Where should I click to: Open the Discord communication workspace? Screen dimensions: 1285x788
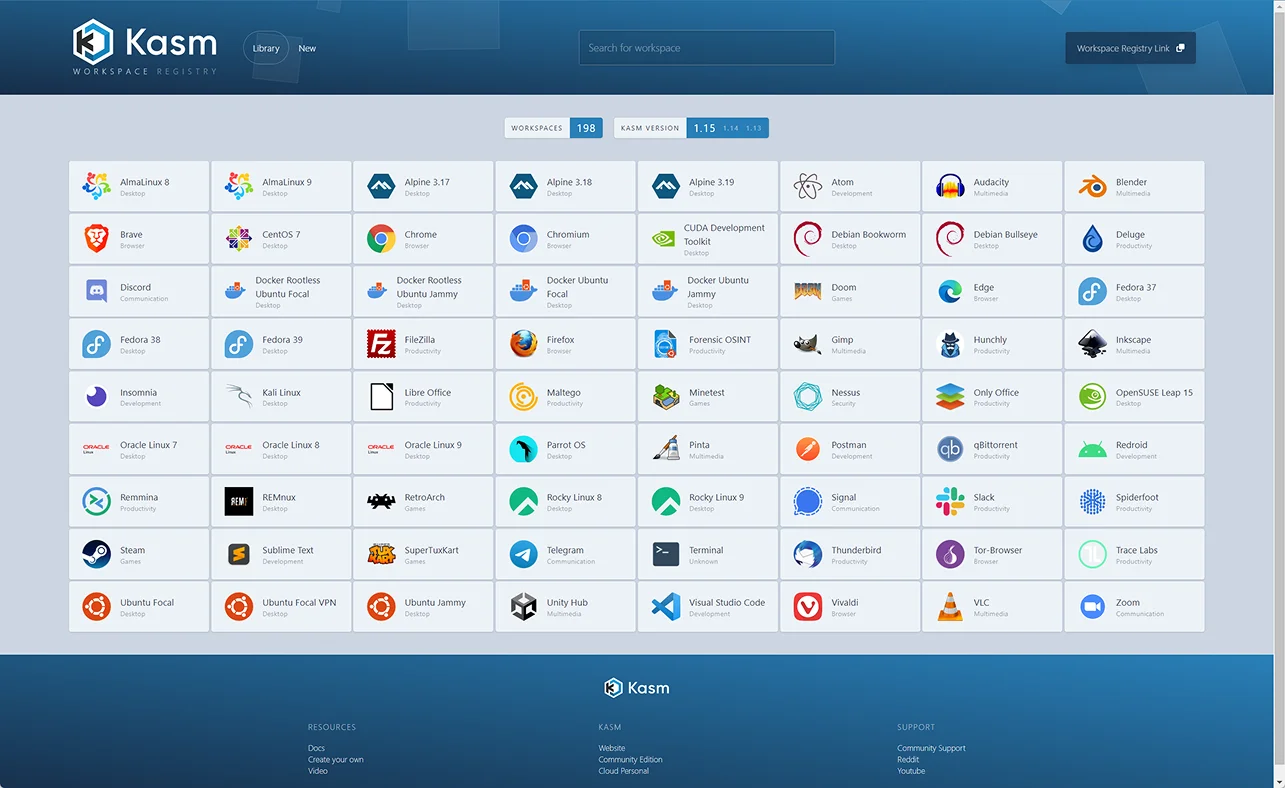138,291
